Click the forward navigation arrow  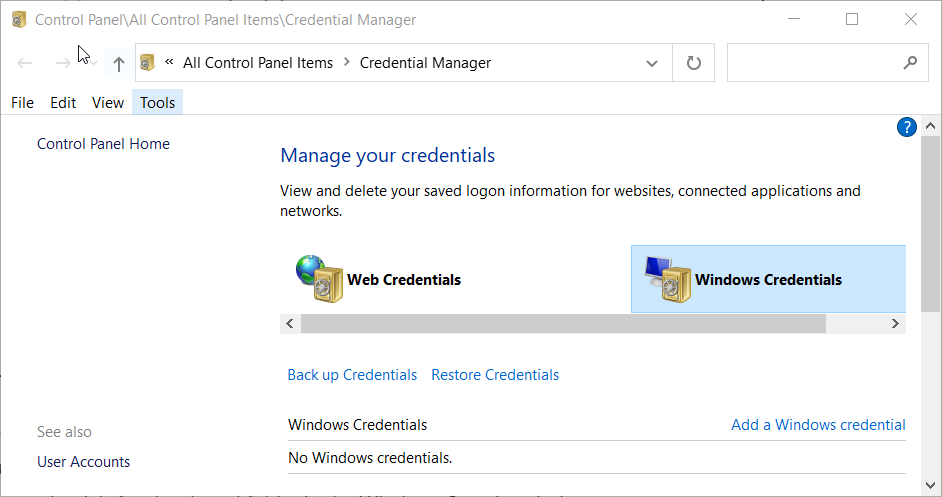tap(62, 63)
